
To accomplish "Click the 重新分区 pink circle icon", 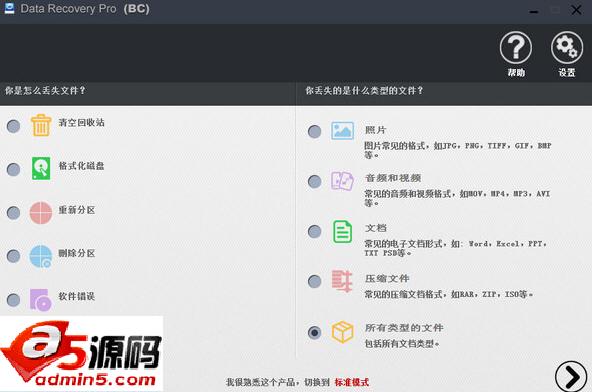I will [x=41, y=213].
